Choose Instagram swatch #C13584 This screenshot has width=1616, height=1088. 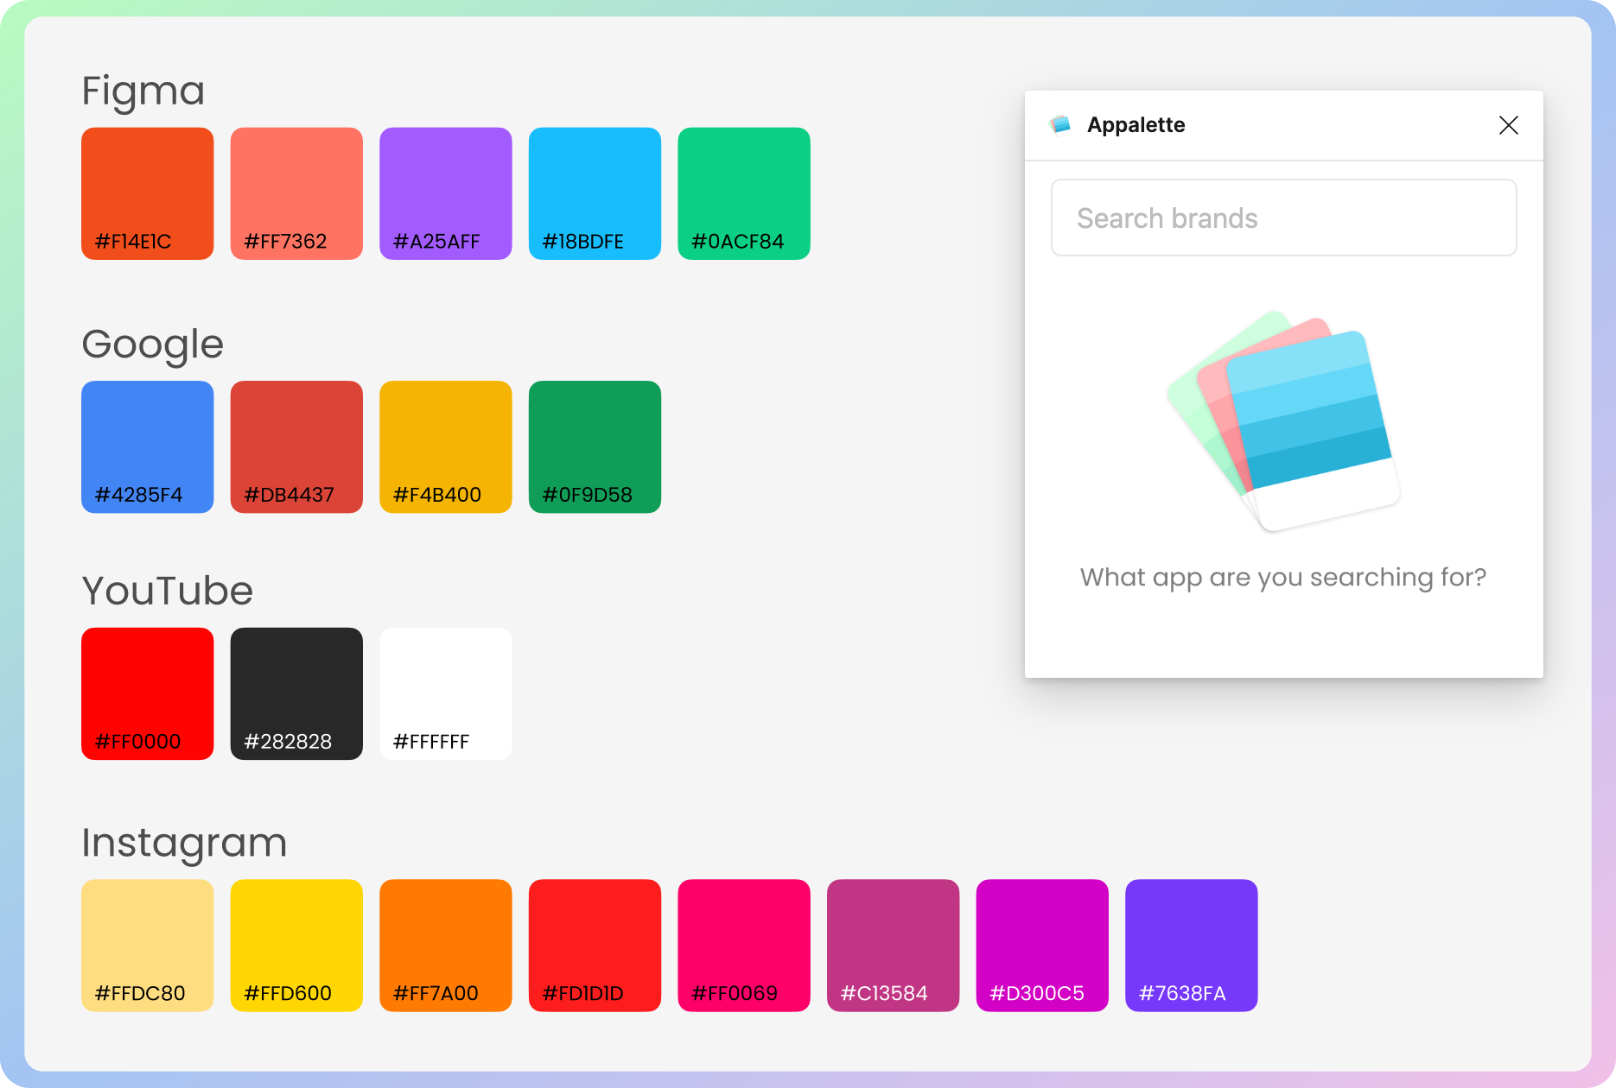(892, 945)
